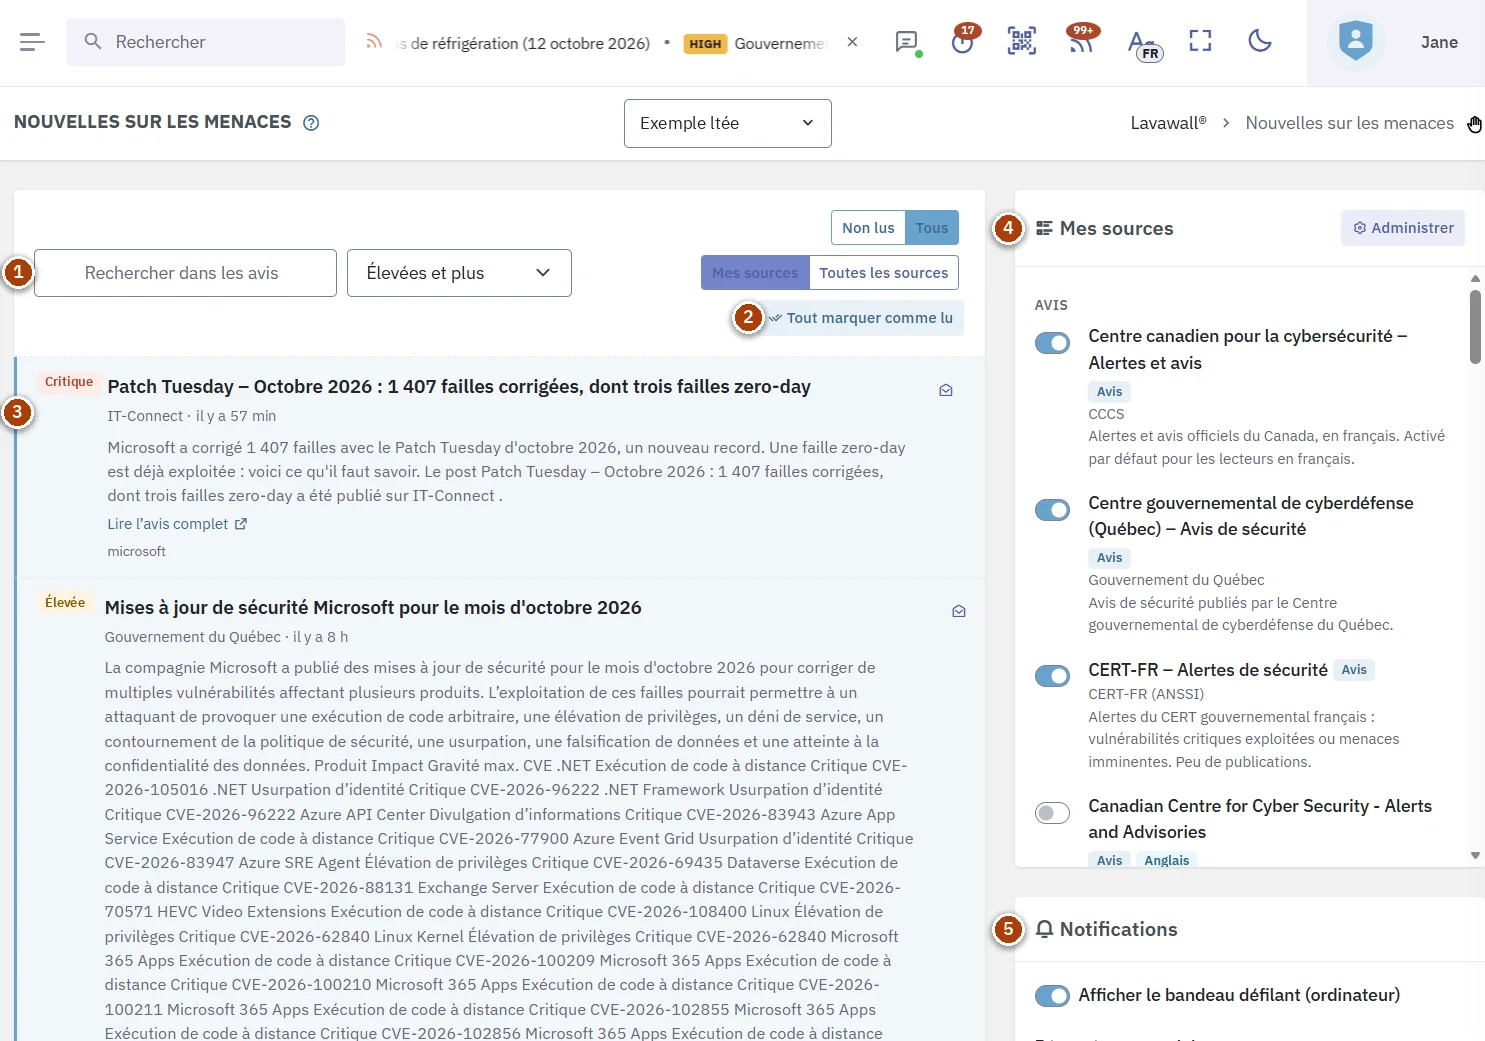Viewport: 1485px width, 1041px height.
Task: Enable Canadian Centre for Cyber Security source
Action: coord(1052,813)
